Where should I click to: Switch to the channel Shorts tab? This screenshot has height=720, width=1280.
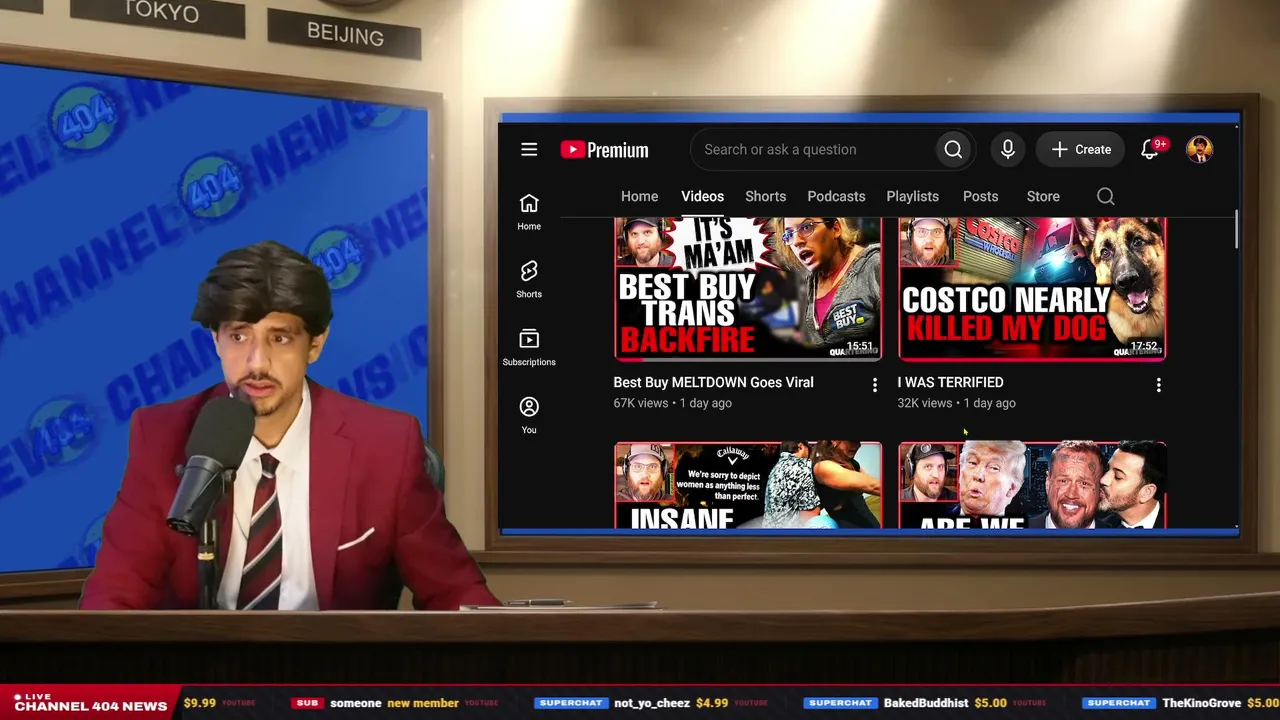pyautogui.click(x=766, y=197)
